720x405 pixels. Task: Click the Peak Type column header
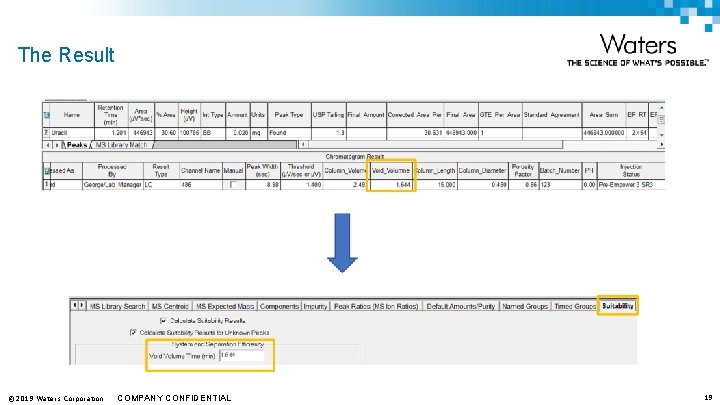coord(289,115)
